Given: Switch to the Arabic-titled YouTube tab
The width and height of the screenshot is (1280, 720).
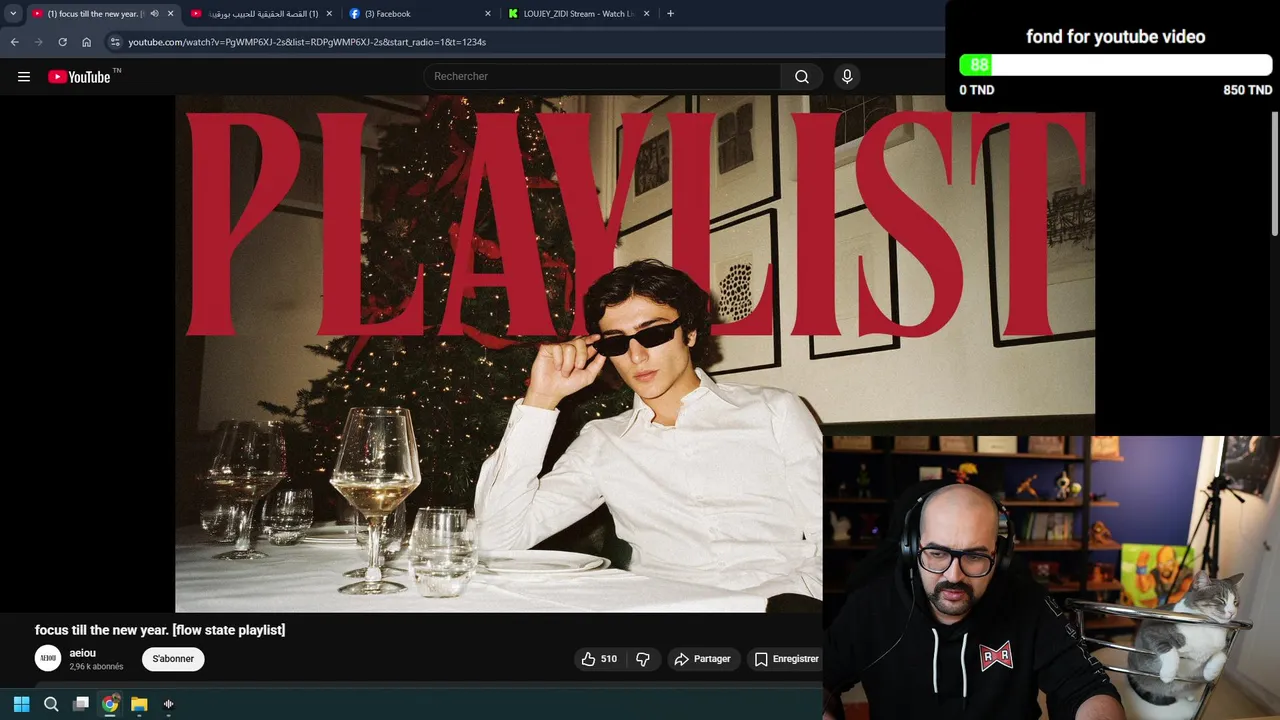Looking at the screenshot, I should [262, 14].
